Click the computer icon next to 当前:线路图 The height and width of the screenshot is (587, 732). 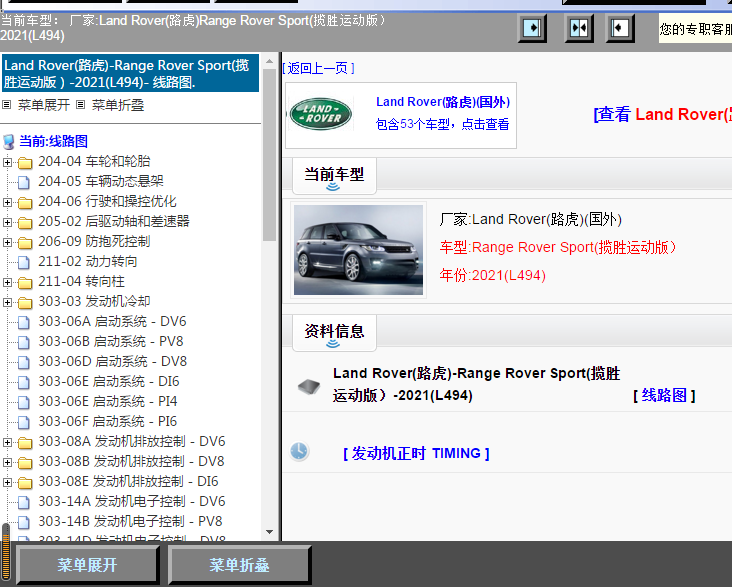[x=8, y=141]
